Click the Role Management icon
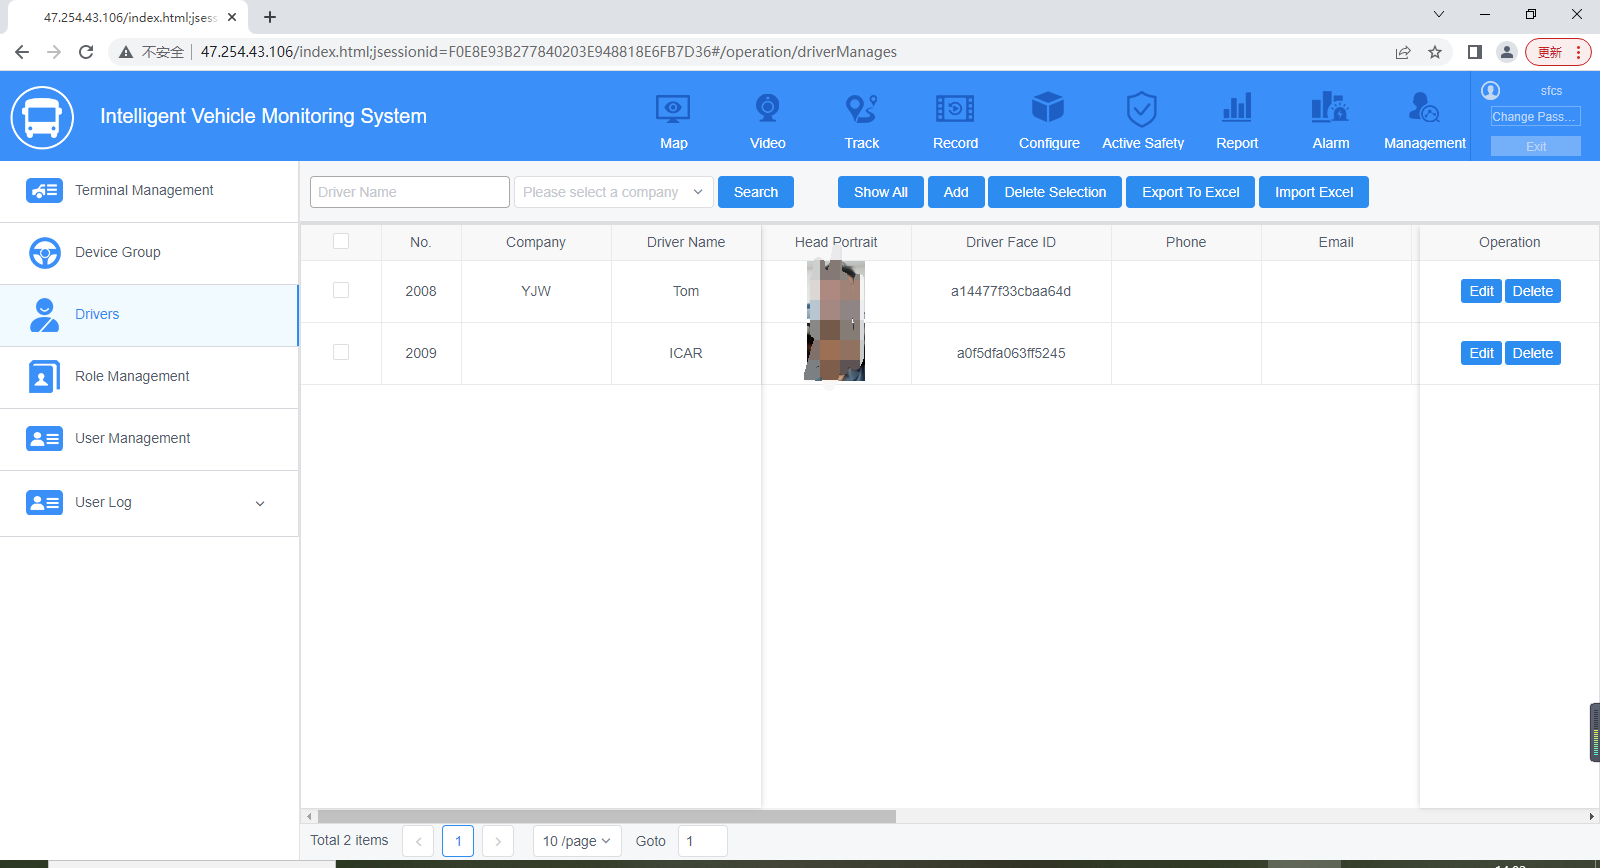 (45, 377)
